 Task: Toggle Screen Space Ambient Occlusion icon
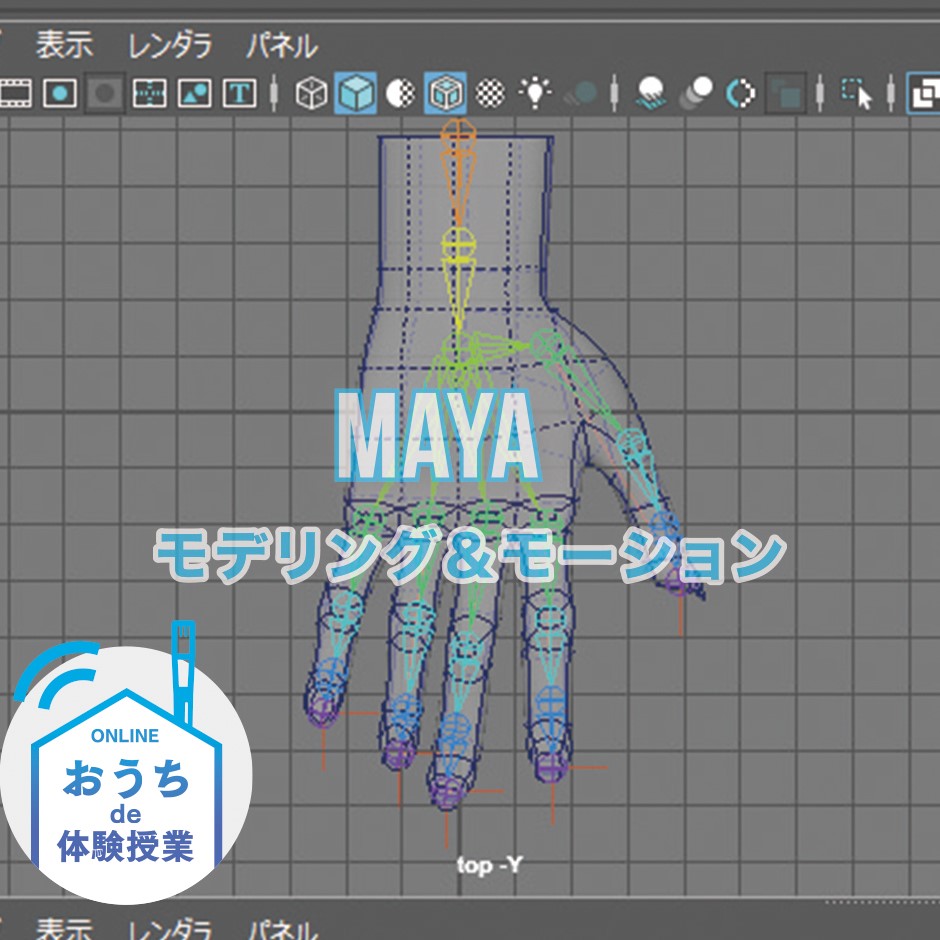coord(652,94)
